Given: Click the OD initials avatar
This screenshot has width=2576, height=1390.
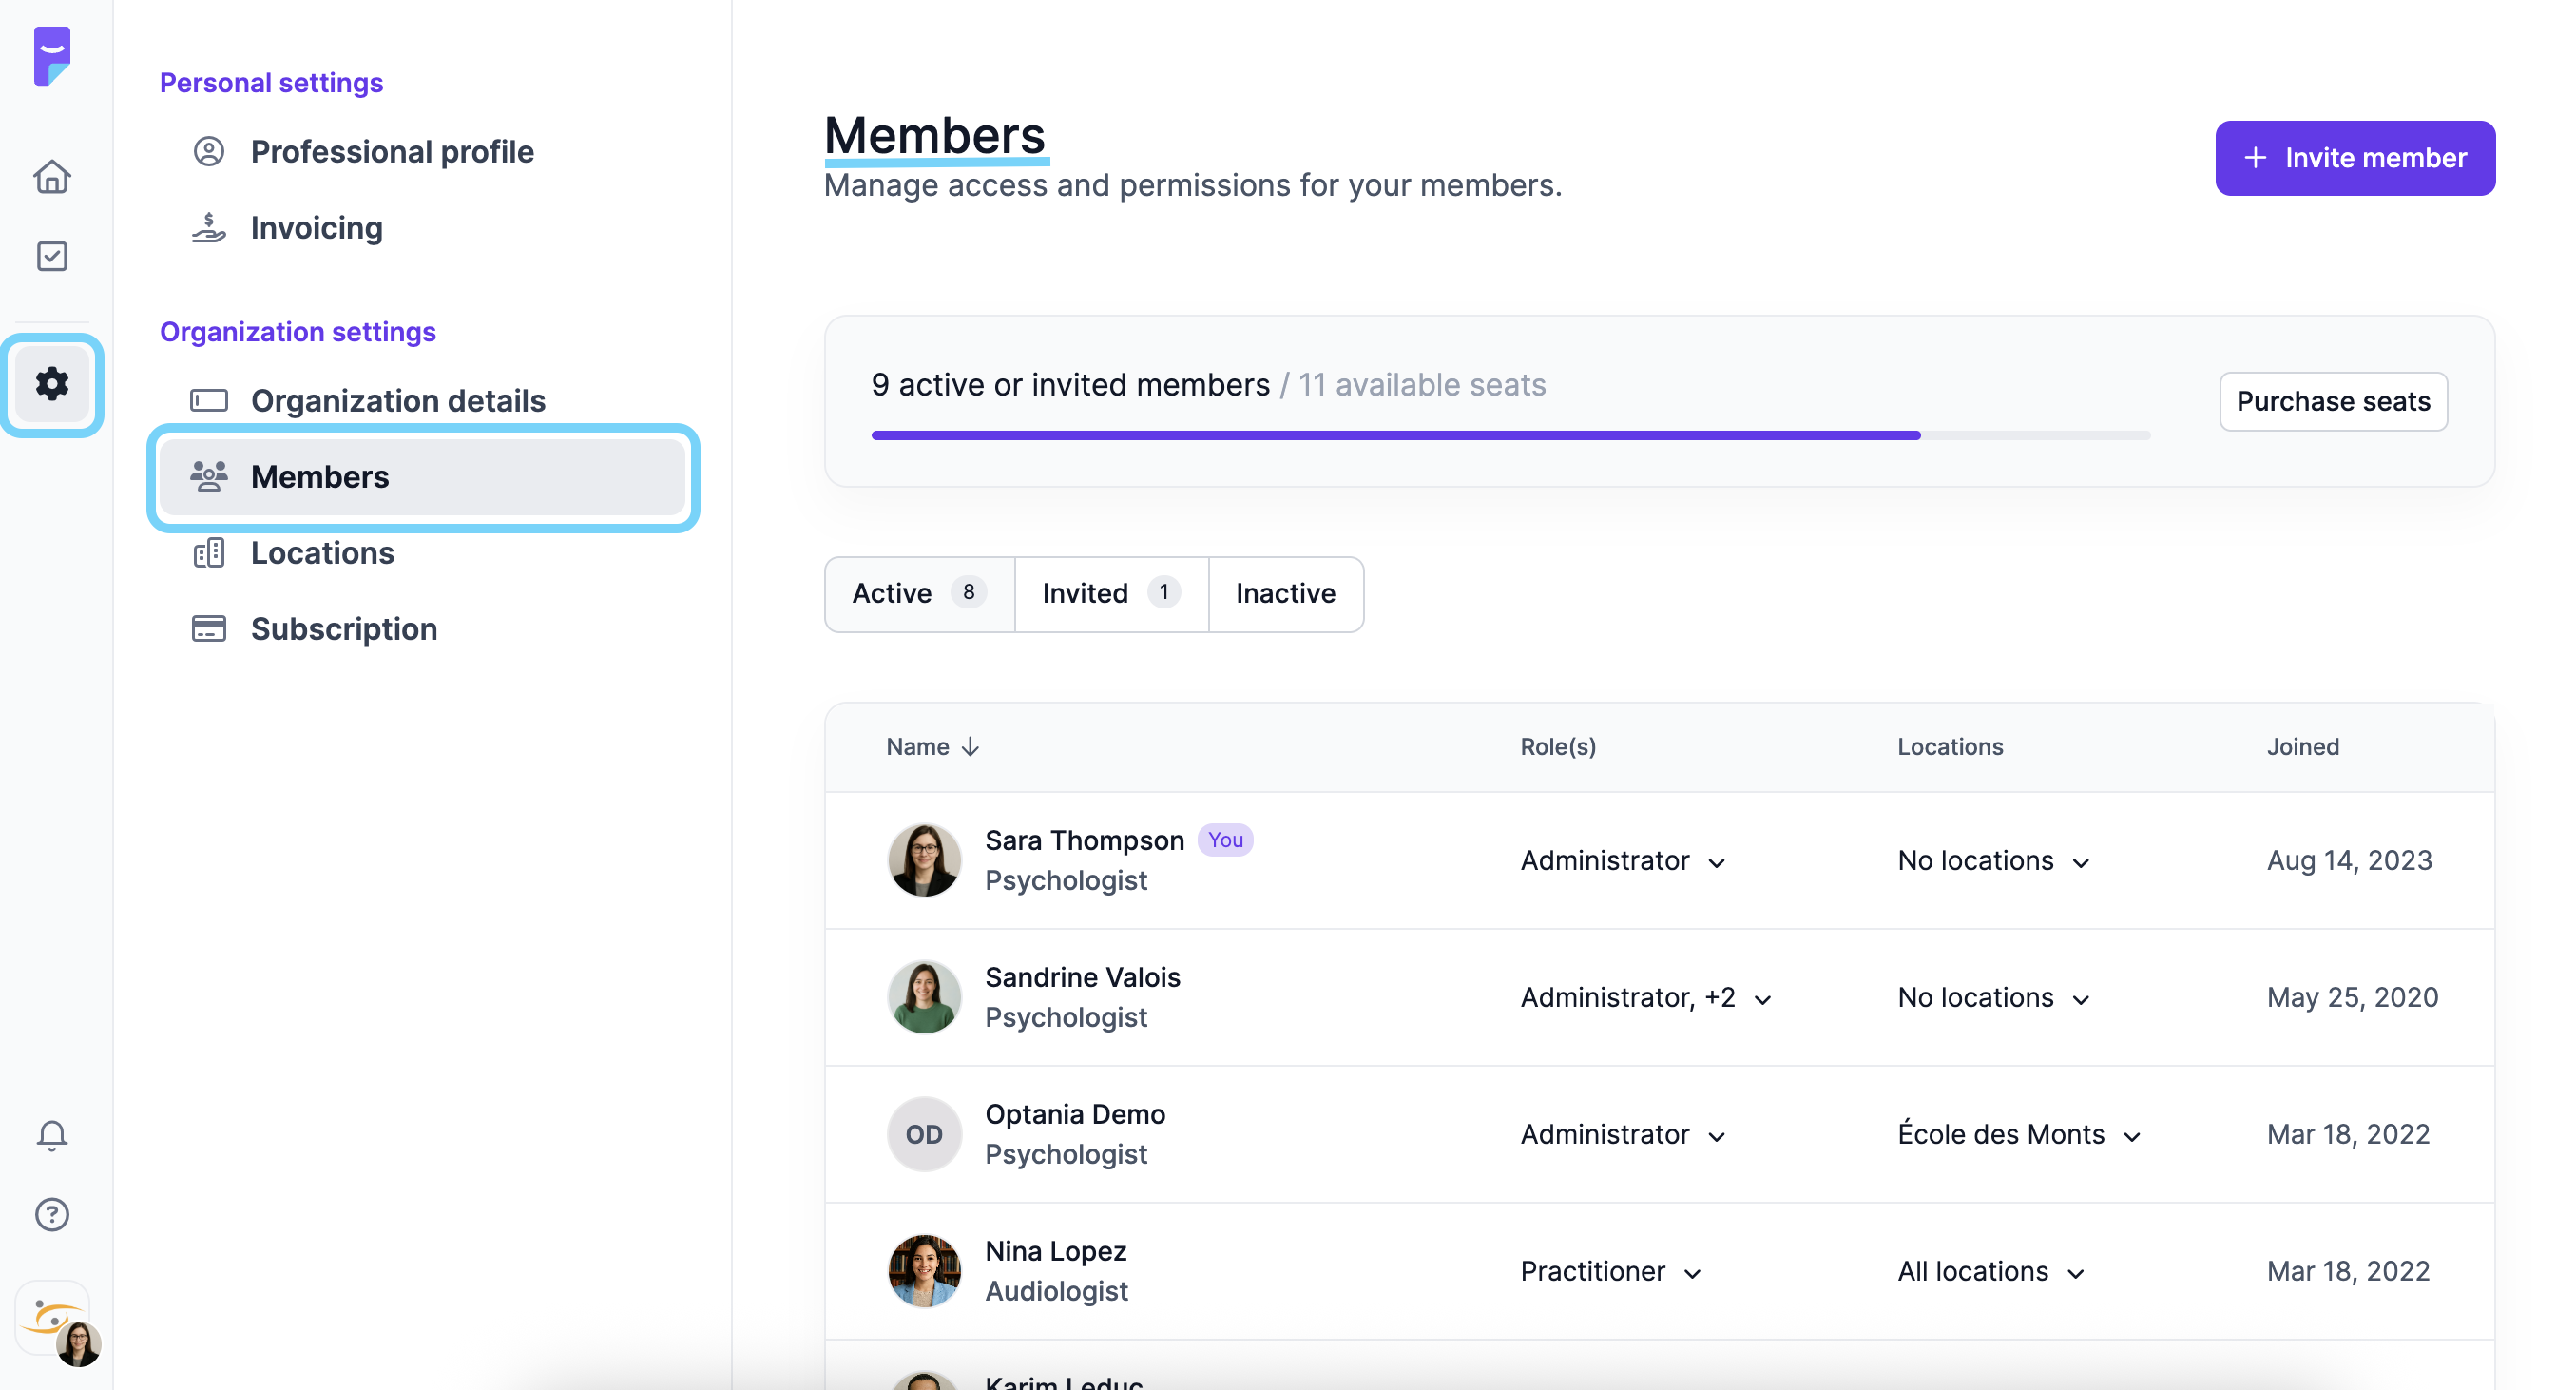Looking at the screenshot, I should pyautogui.click(x=923, y=1134).
